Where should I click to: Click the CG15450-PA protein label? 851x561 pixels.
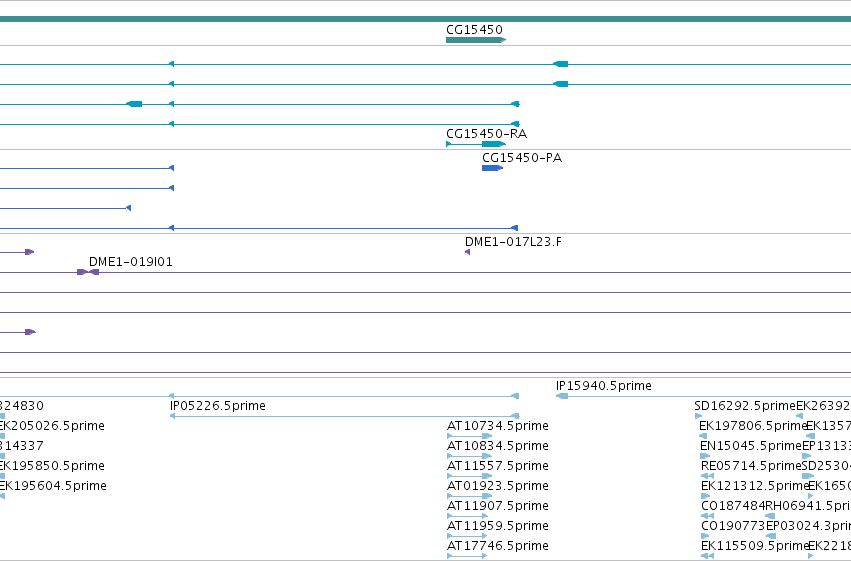pos(522,158)
